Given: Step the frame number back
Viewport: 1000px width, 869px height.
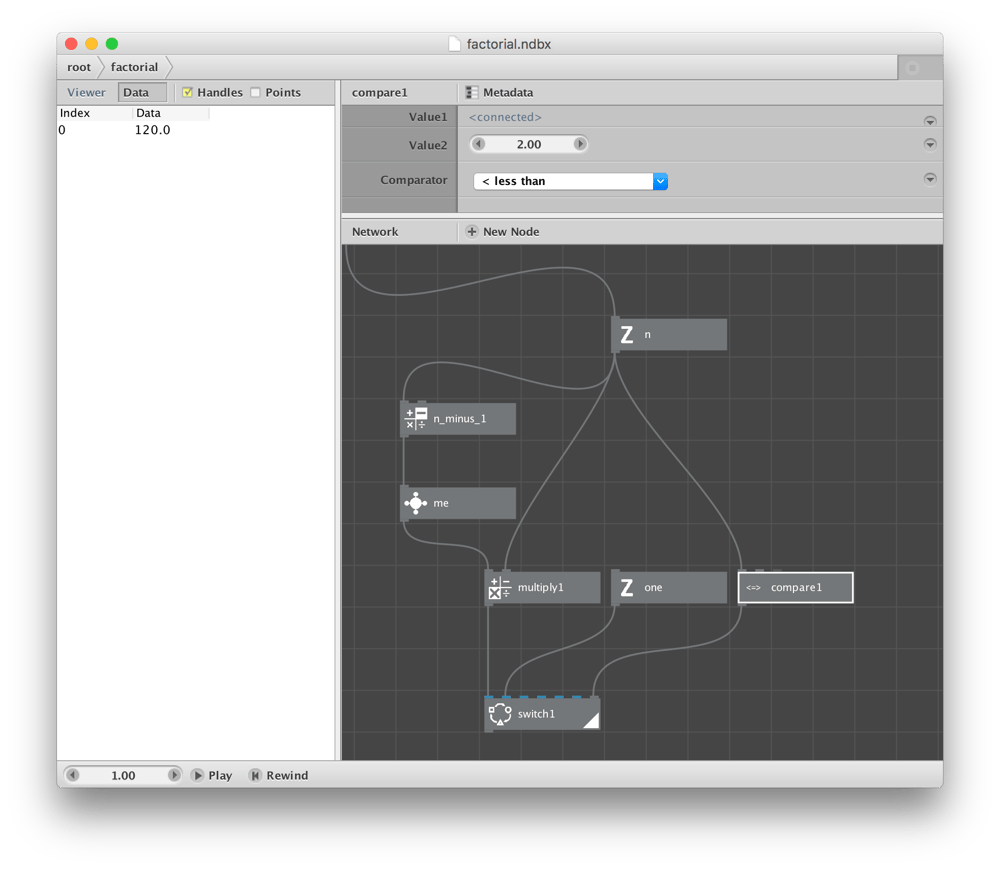Looking at the screenshot, I should [73, 775].
